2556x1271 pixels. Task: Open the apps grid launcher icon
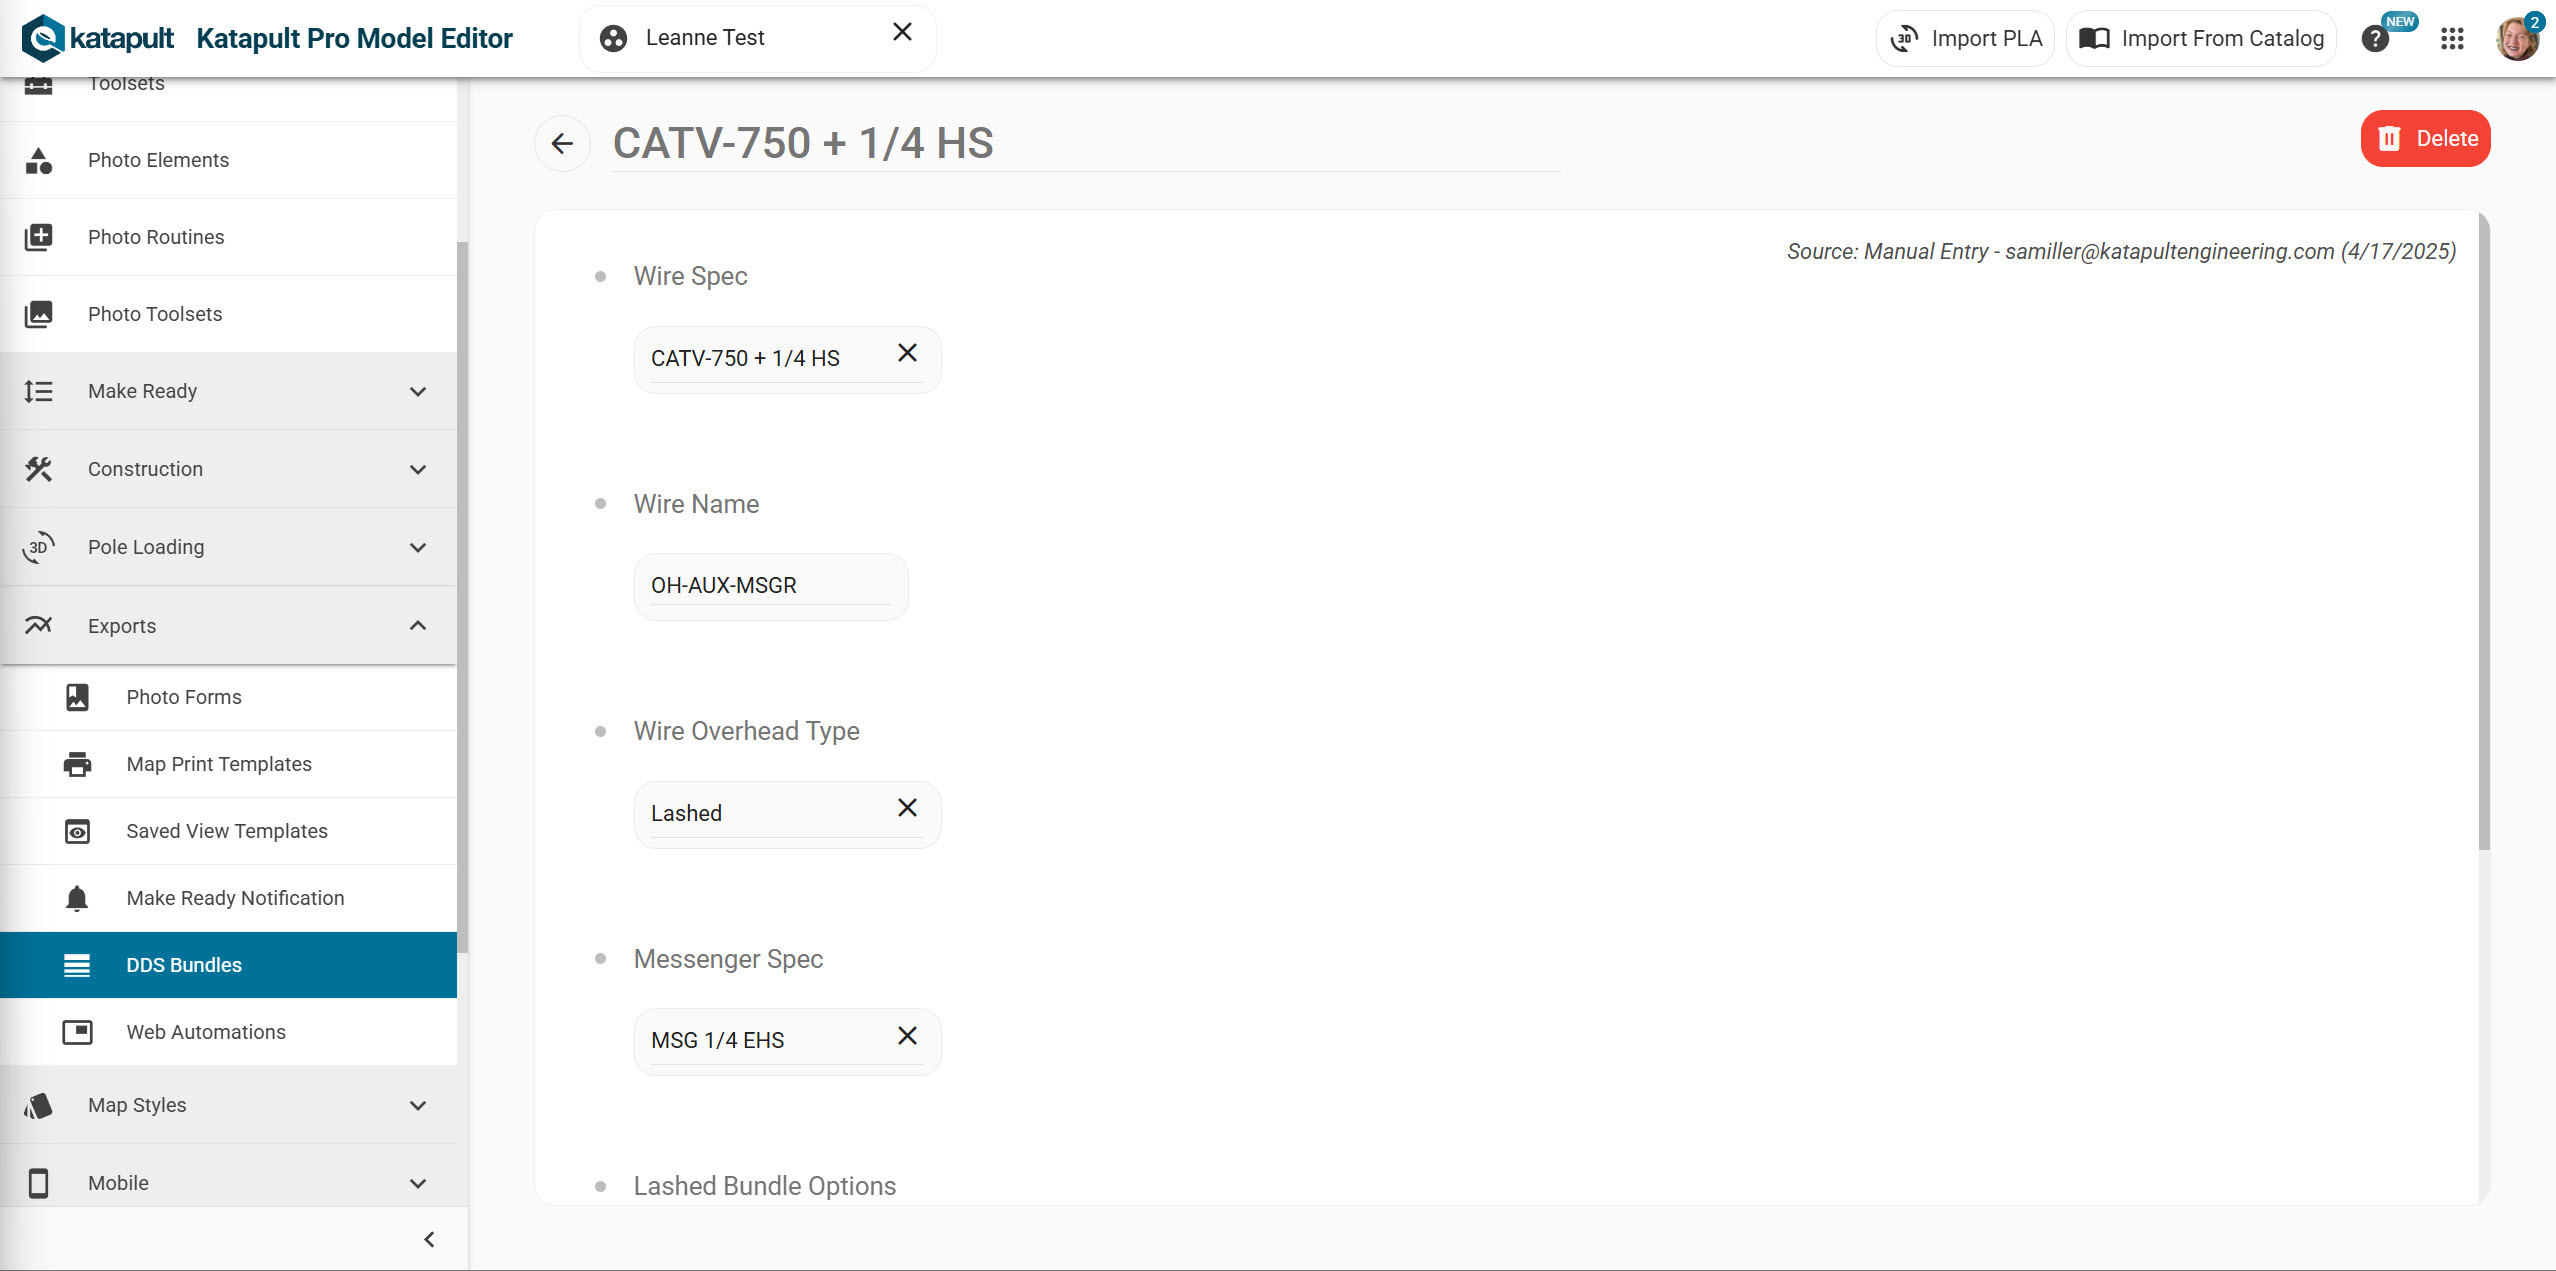pos(2451,39)
